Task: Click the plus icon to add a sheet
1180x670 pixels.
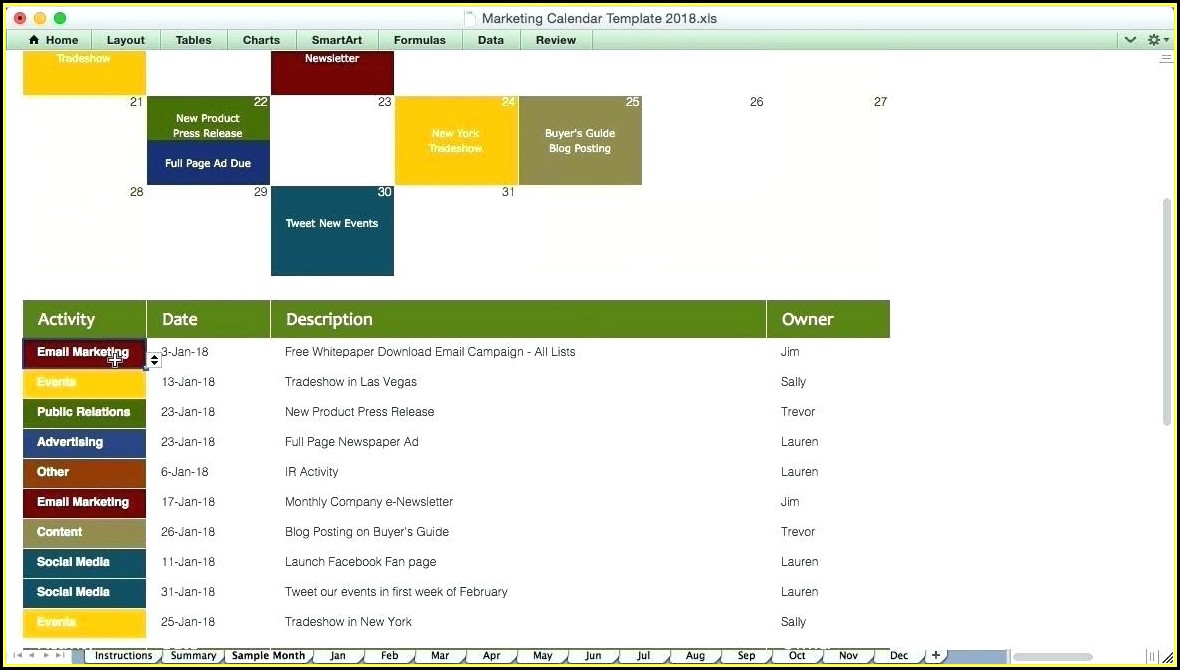Action: (936, 655)
